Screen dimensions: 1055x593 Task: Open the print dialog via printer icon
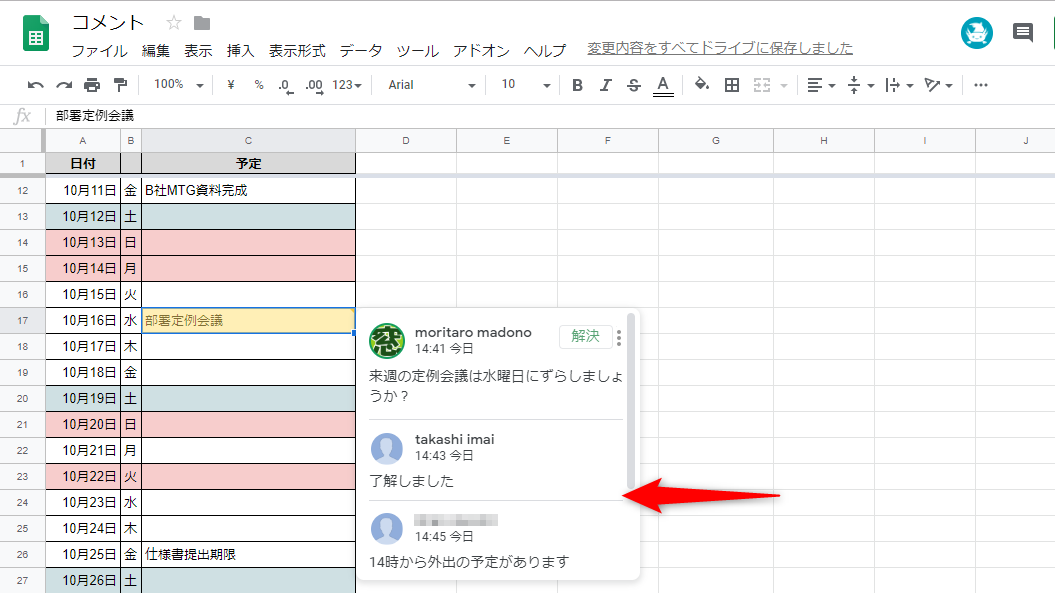tap(90, 85)
